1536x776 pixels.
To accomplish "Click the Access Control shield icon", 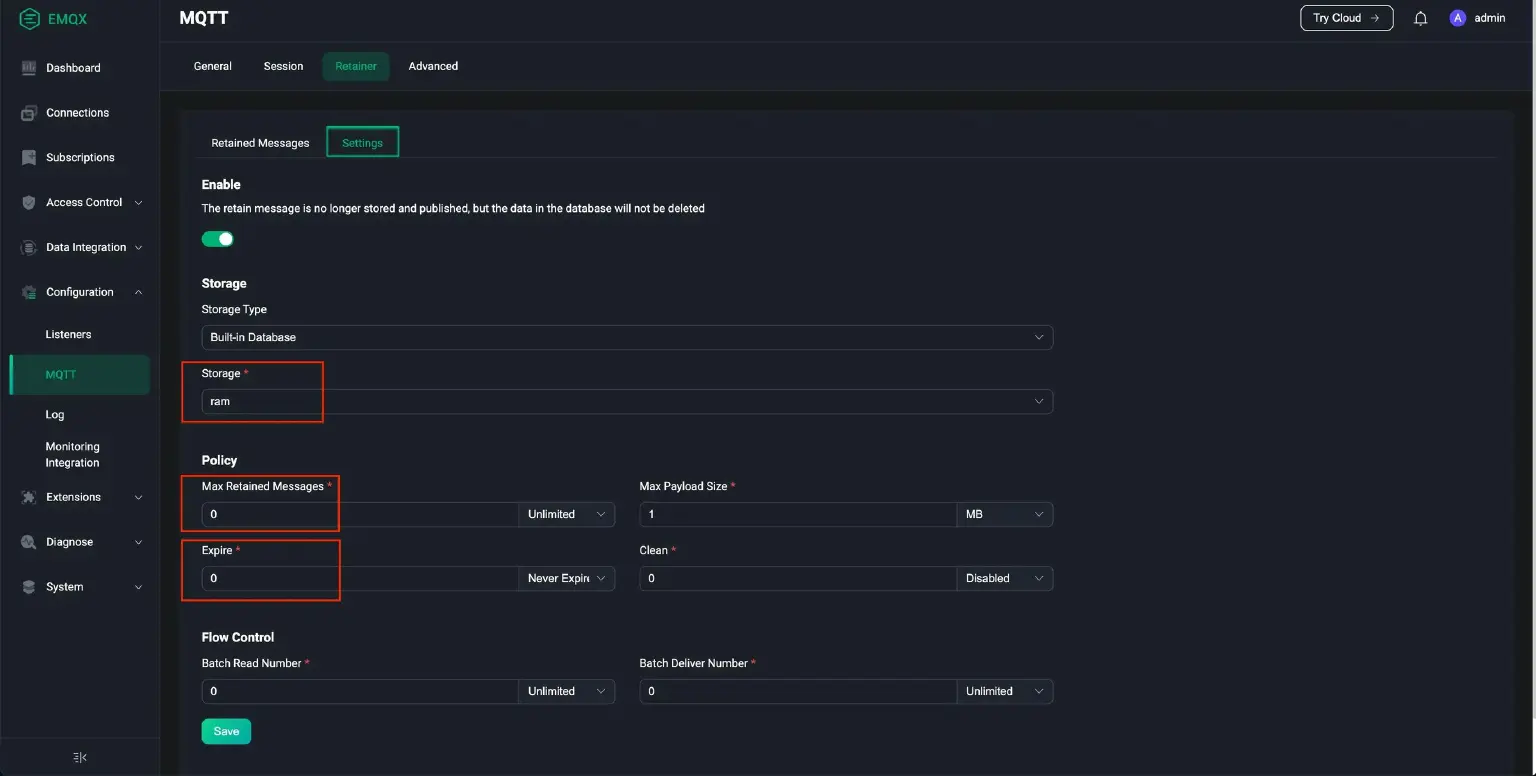I will pyautogui.click(x=29, y=202).
